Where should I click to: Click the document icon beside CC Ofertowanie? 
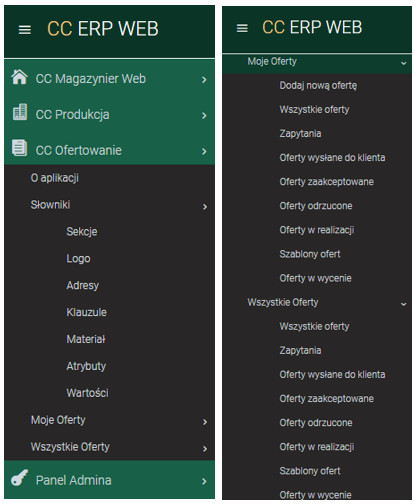click(x=20, y=148)
